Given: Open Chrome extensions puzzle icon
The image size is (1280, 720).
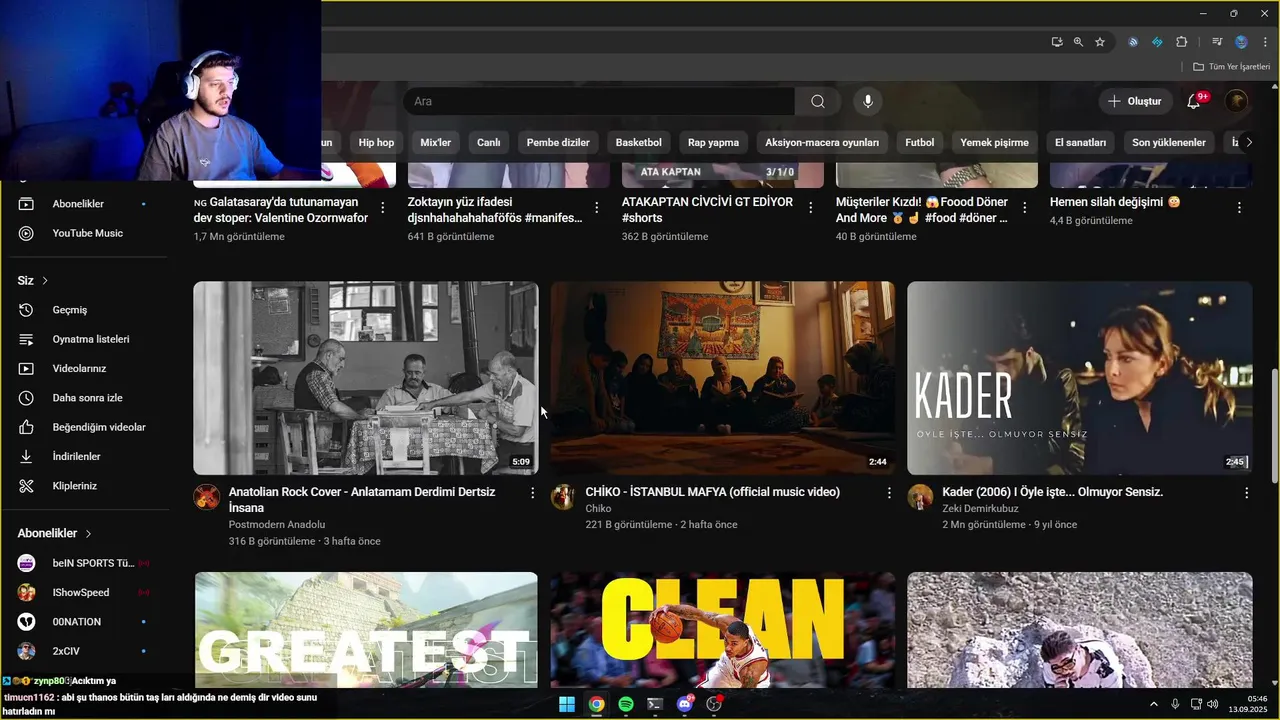Looking at the screenshot, I should (x=1182, y=42).
